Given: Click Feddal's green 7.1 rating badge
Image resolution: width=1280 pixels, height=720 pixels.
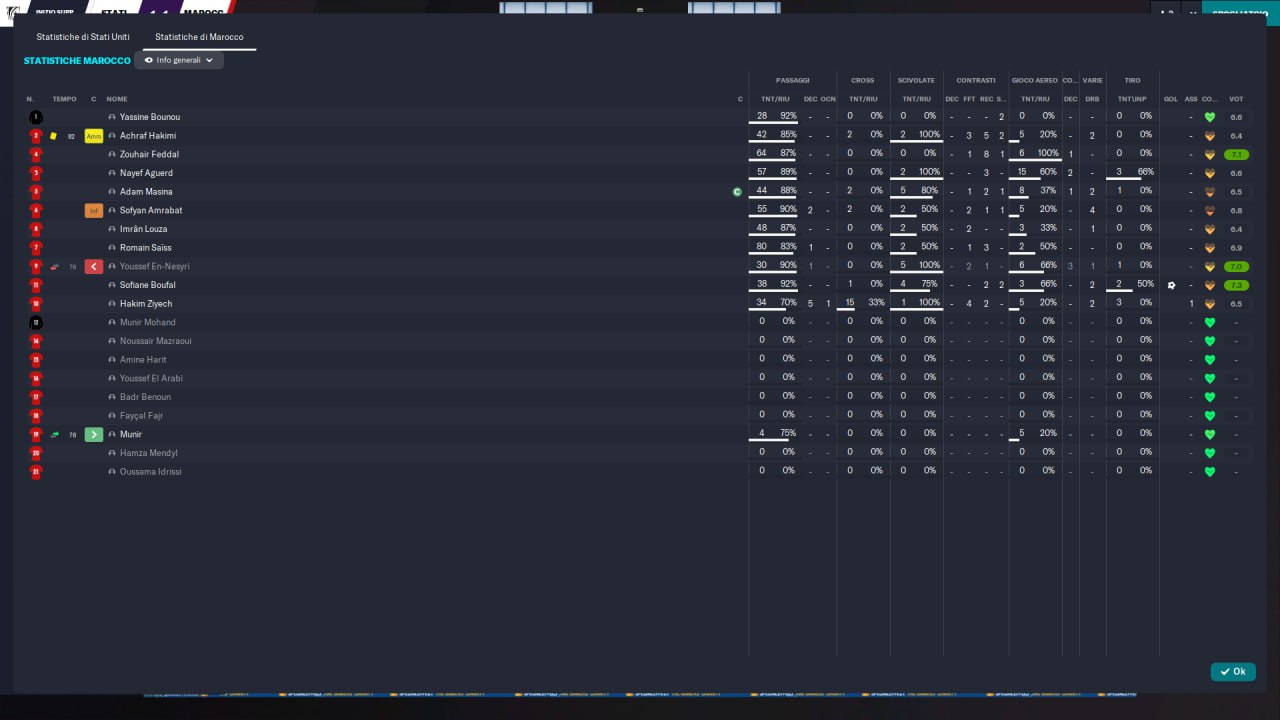Looking at the screenshot, I should (1236, 155).
